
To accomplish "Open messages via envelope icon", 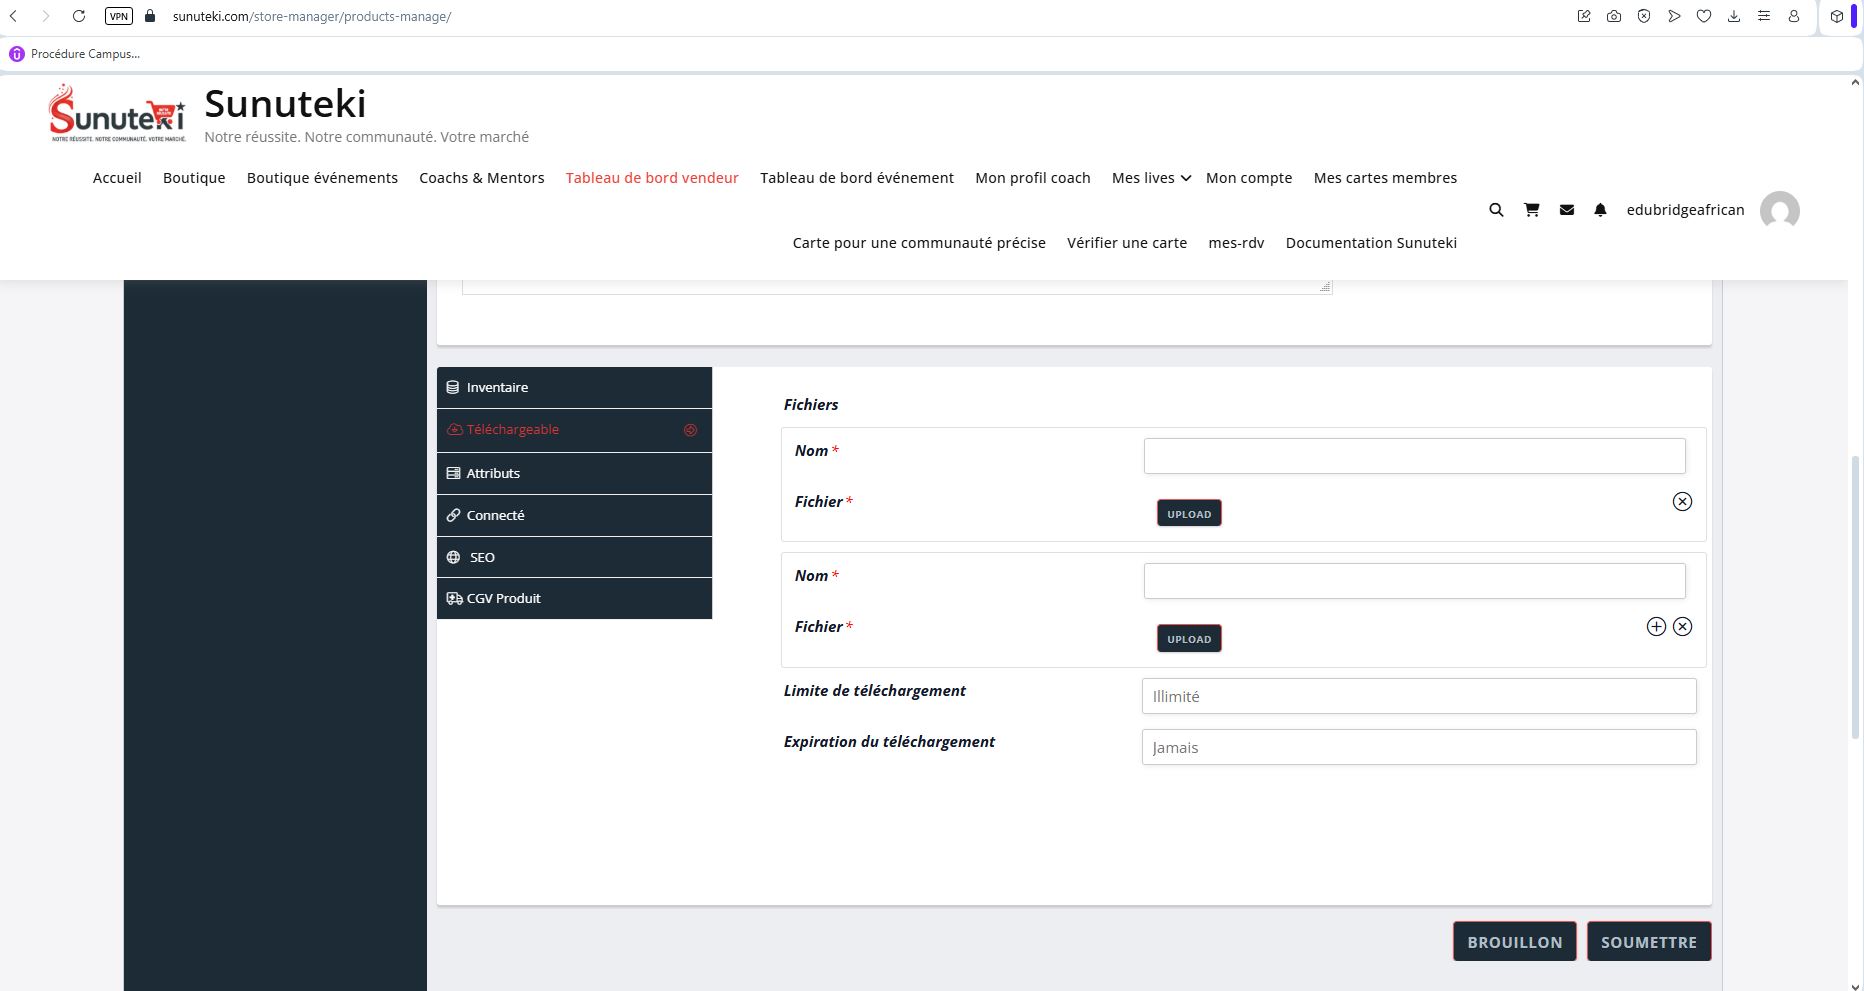I will click(1567, 210).
